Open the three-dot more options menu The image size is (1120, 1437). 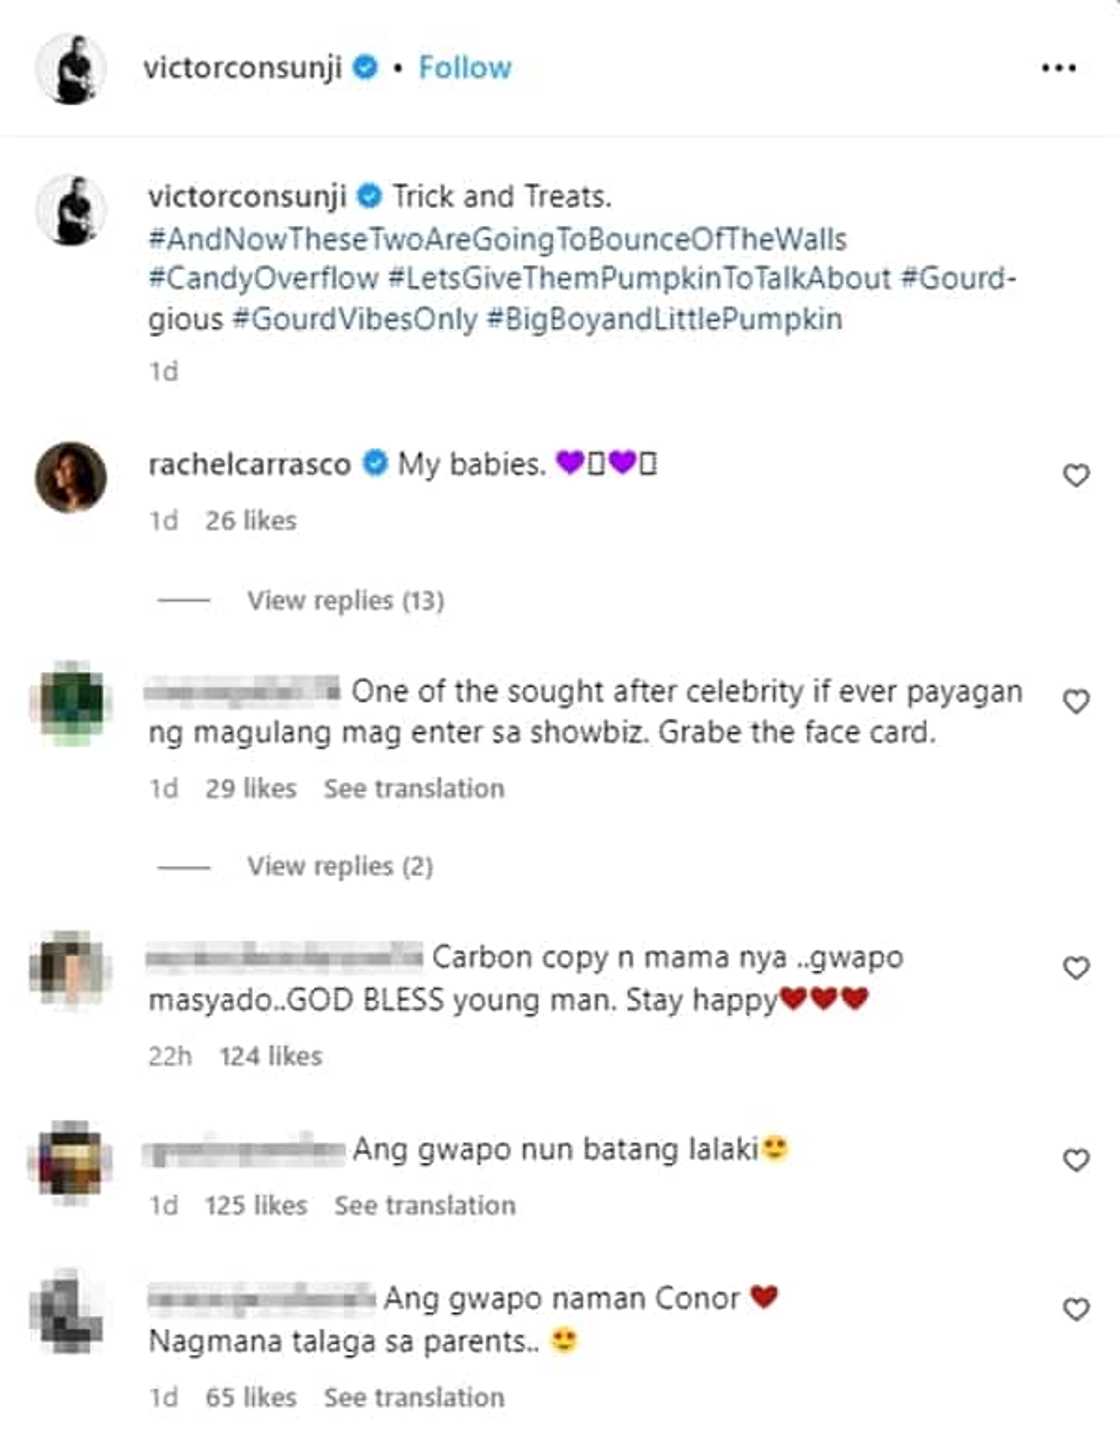(x=1058, y=68)
